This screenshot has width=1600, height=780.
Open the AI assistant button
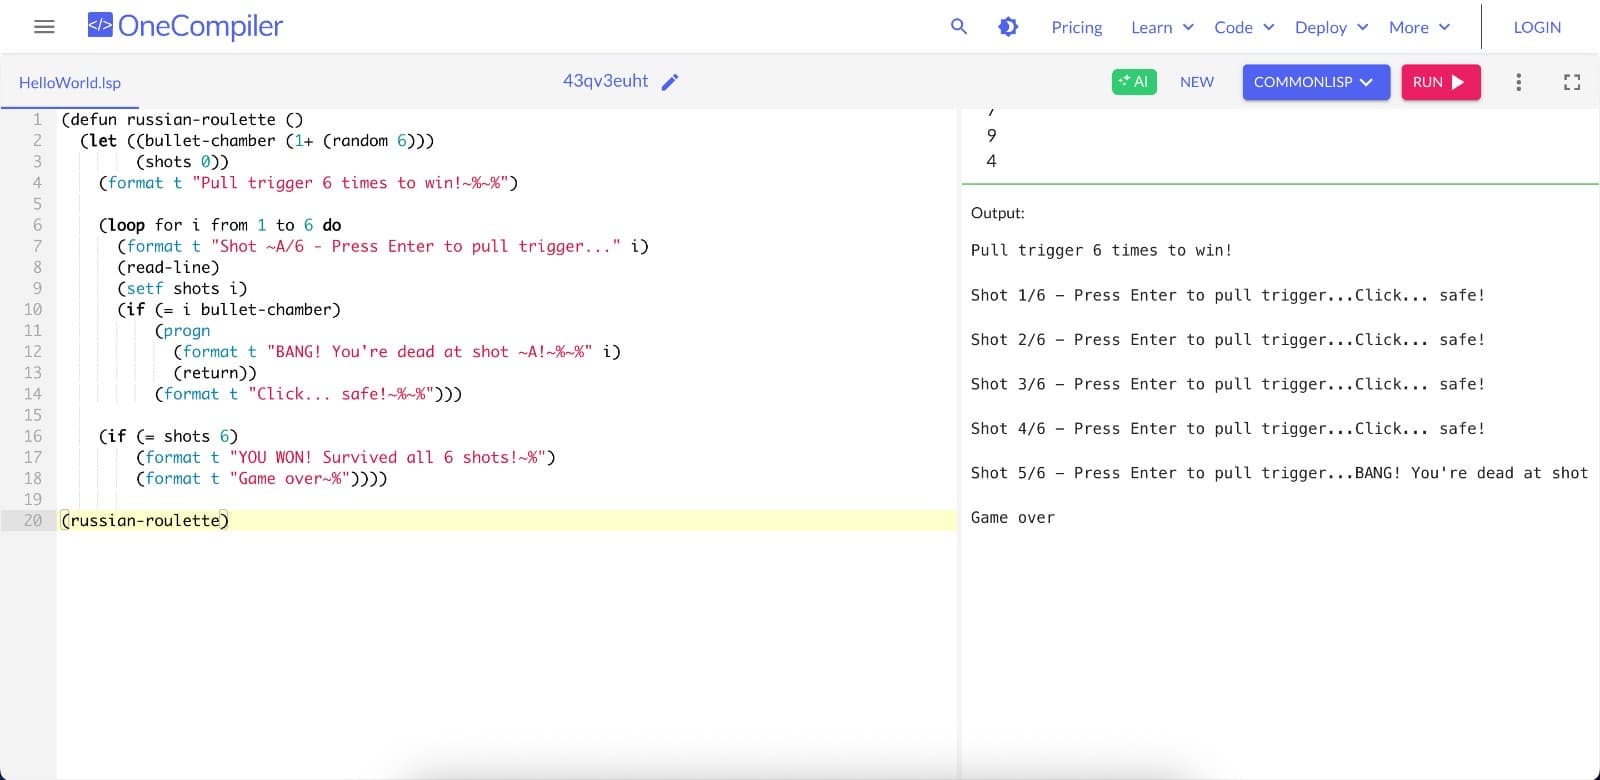click(x=1134, y=82)
